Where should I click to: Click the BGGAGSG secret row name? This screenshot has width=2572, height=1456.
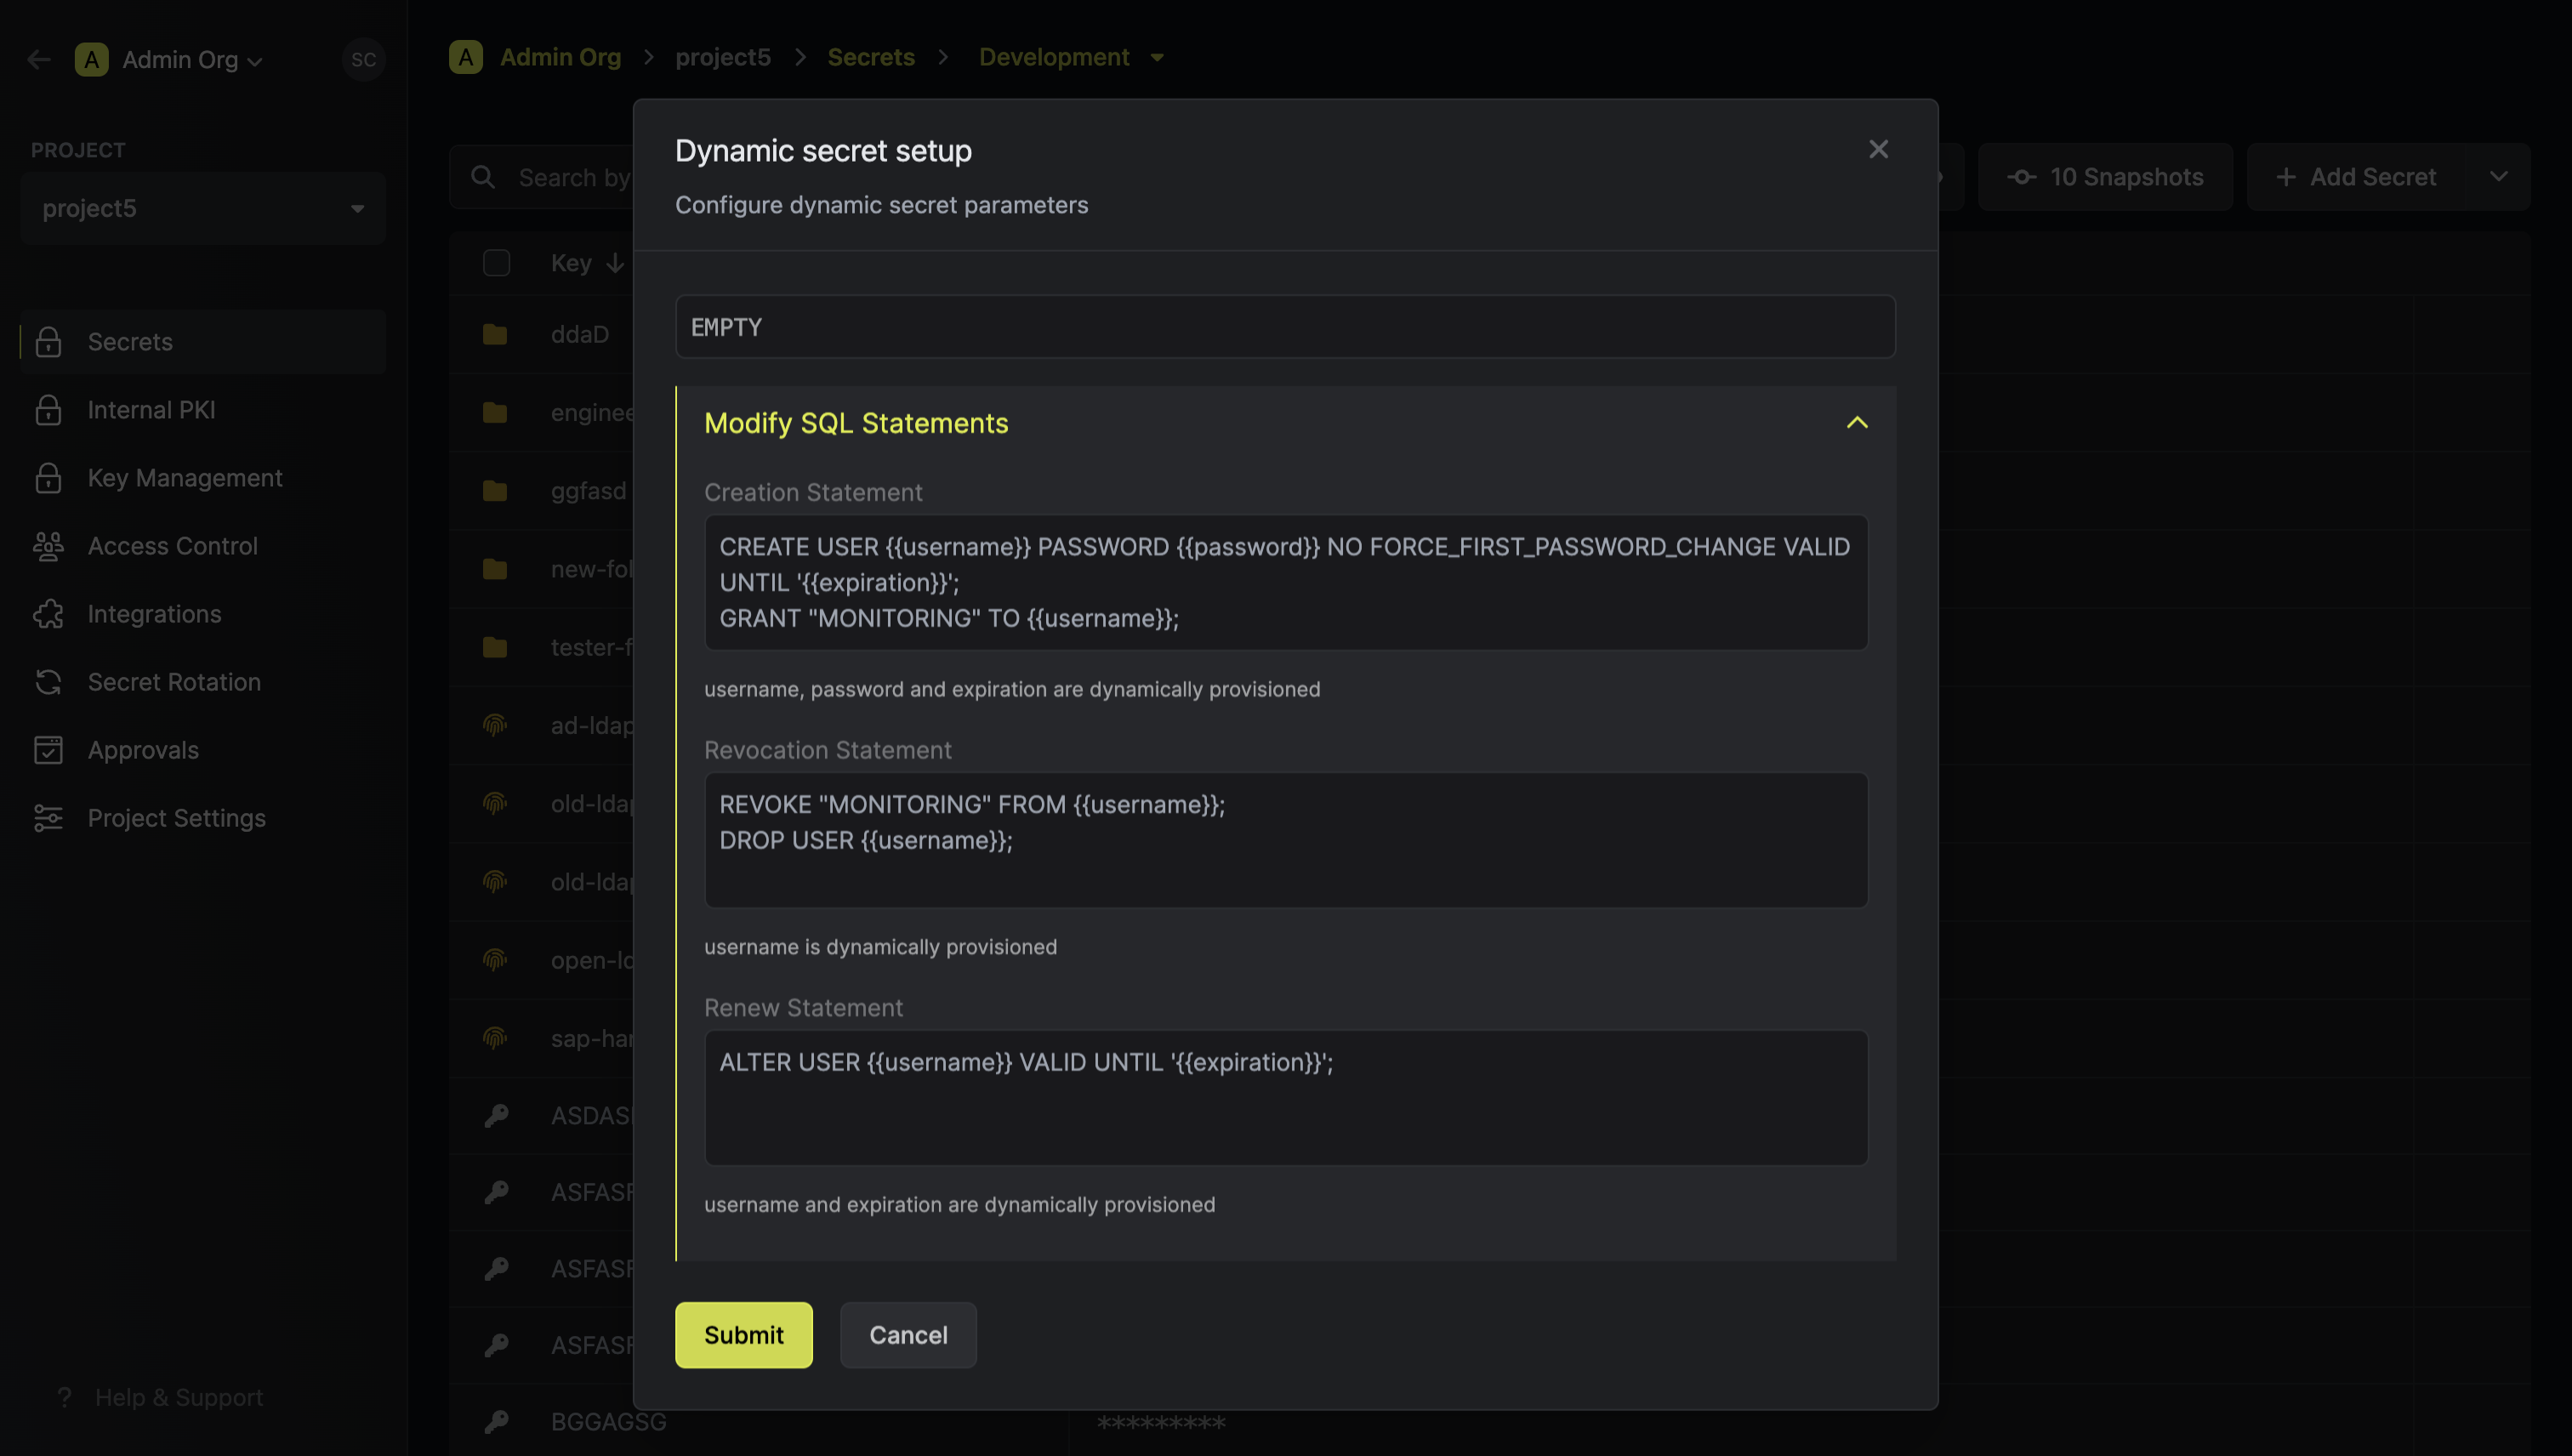(608, 1421)
